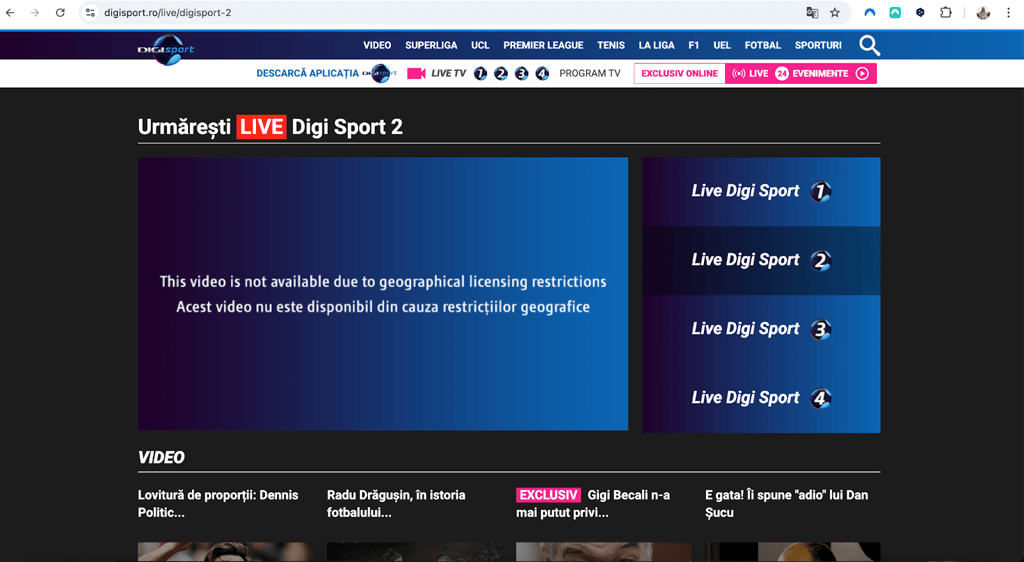Switch to channel 2 in Live TV bar
This screenshot has width=1024, height=562.
pyautogui.click(x=501, y=74)
